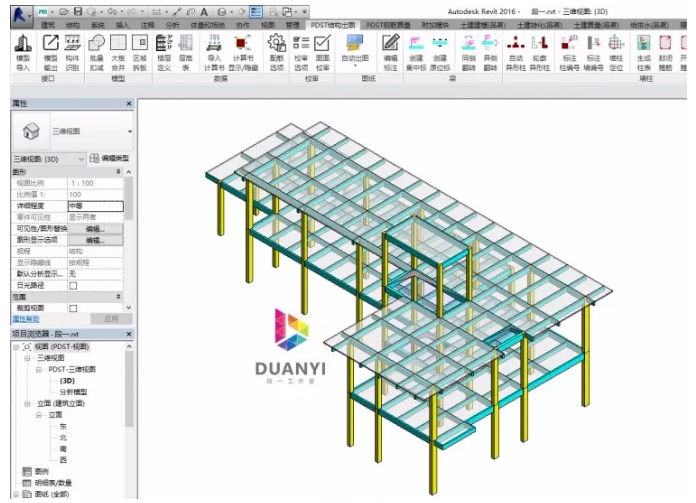Click the greyed 应用 apply button
This screenshot has height=503, width=696.
click(111, 319)
